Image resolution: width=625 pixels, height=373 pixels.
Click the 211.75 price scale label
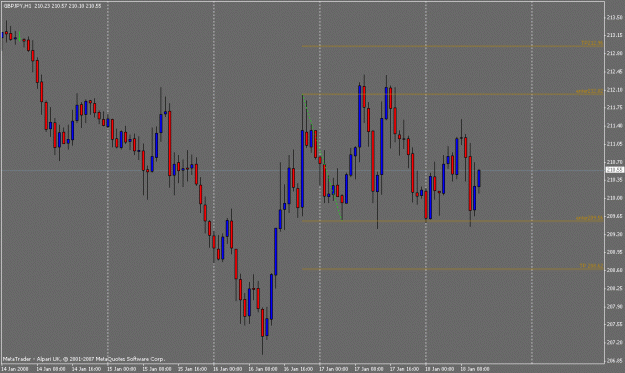click(615, 107)
